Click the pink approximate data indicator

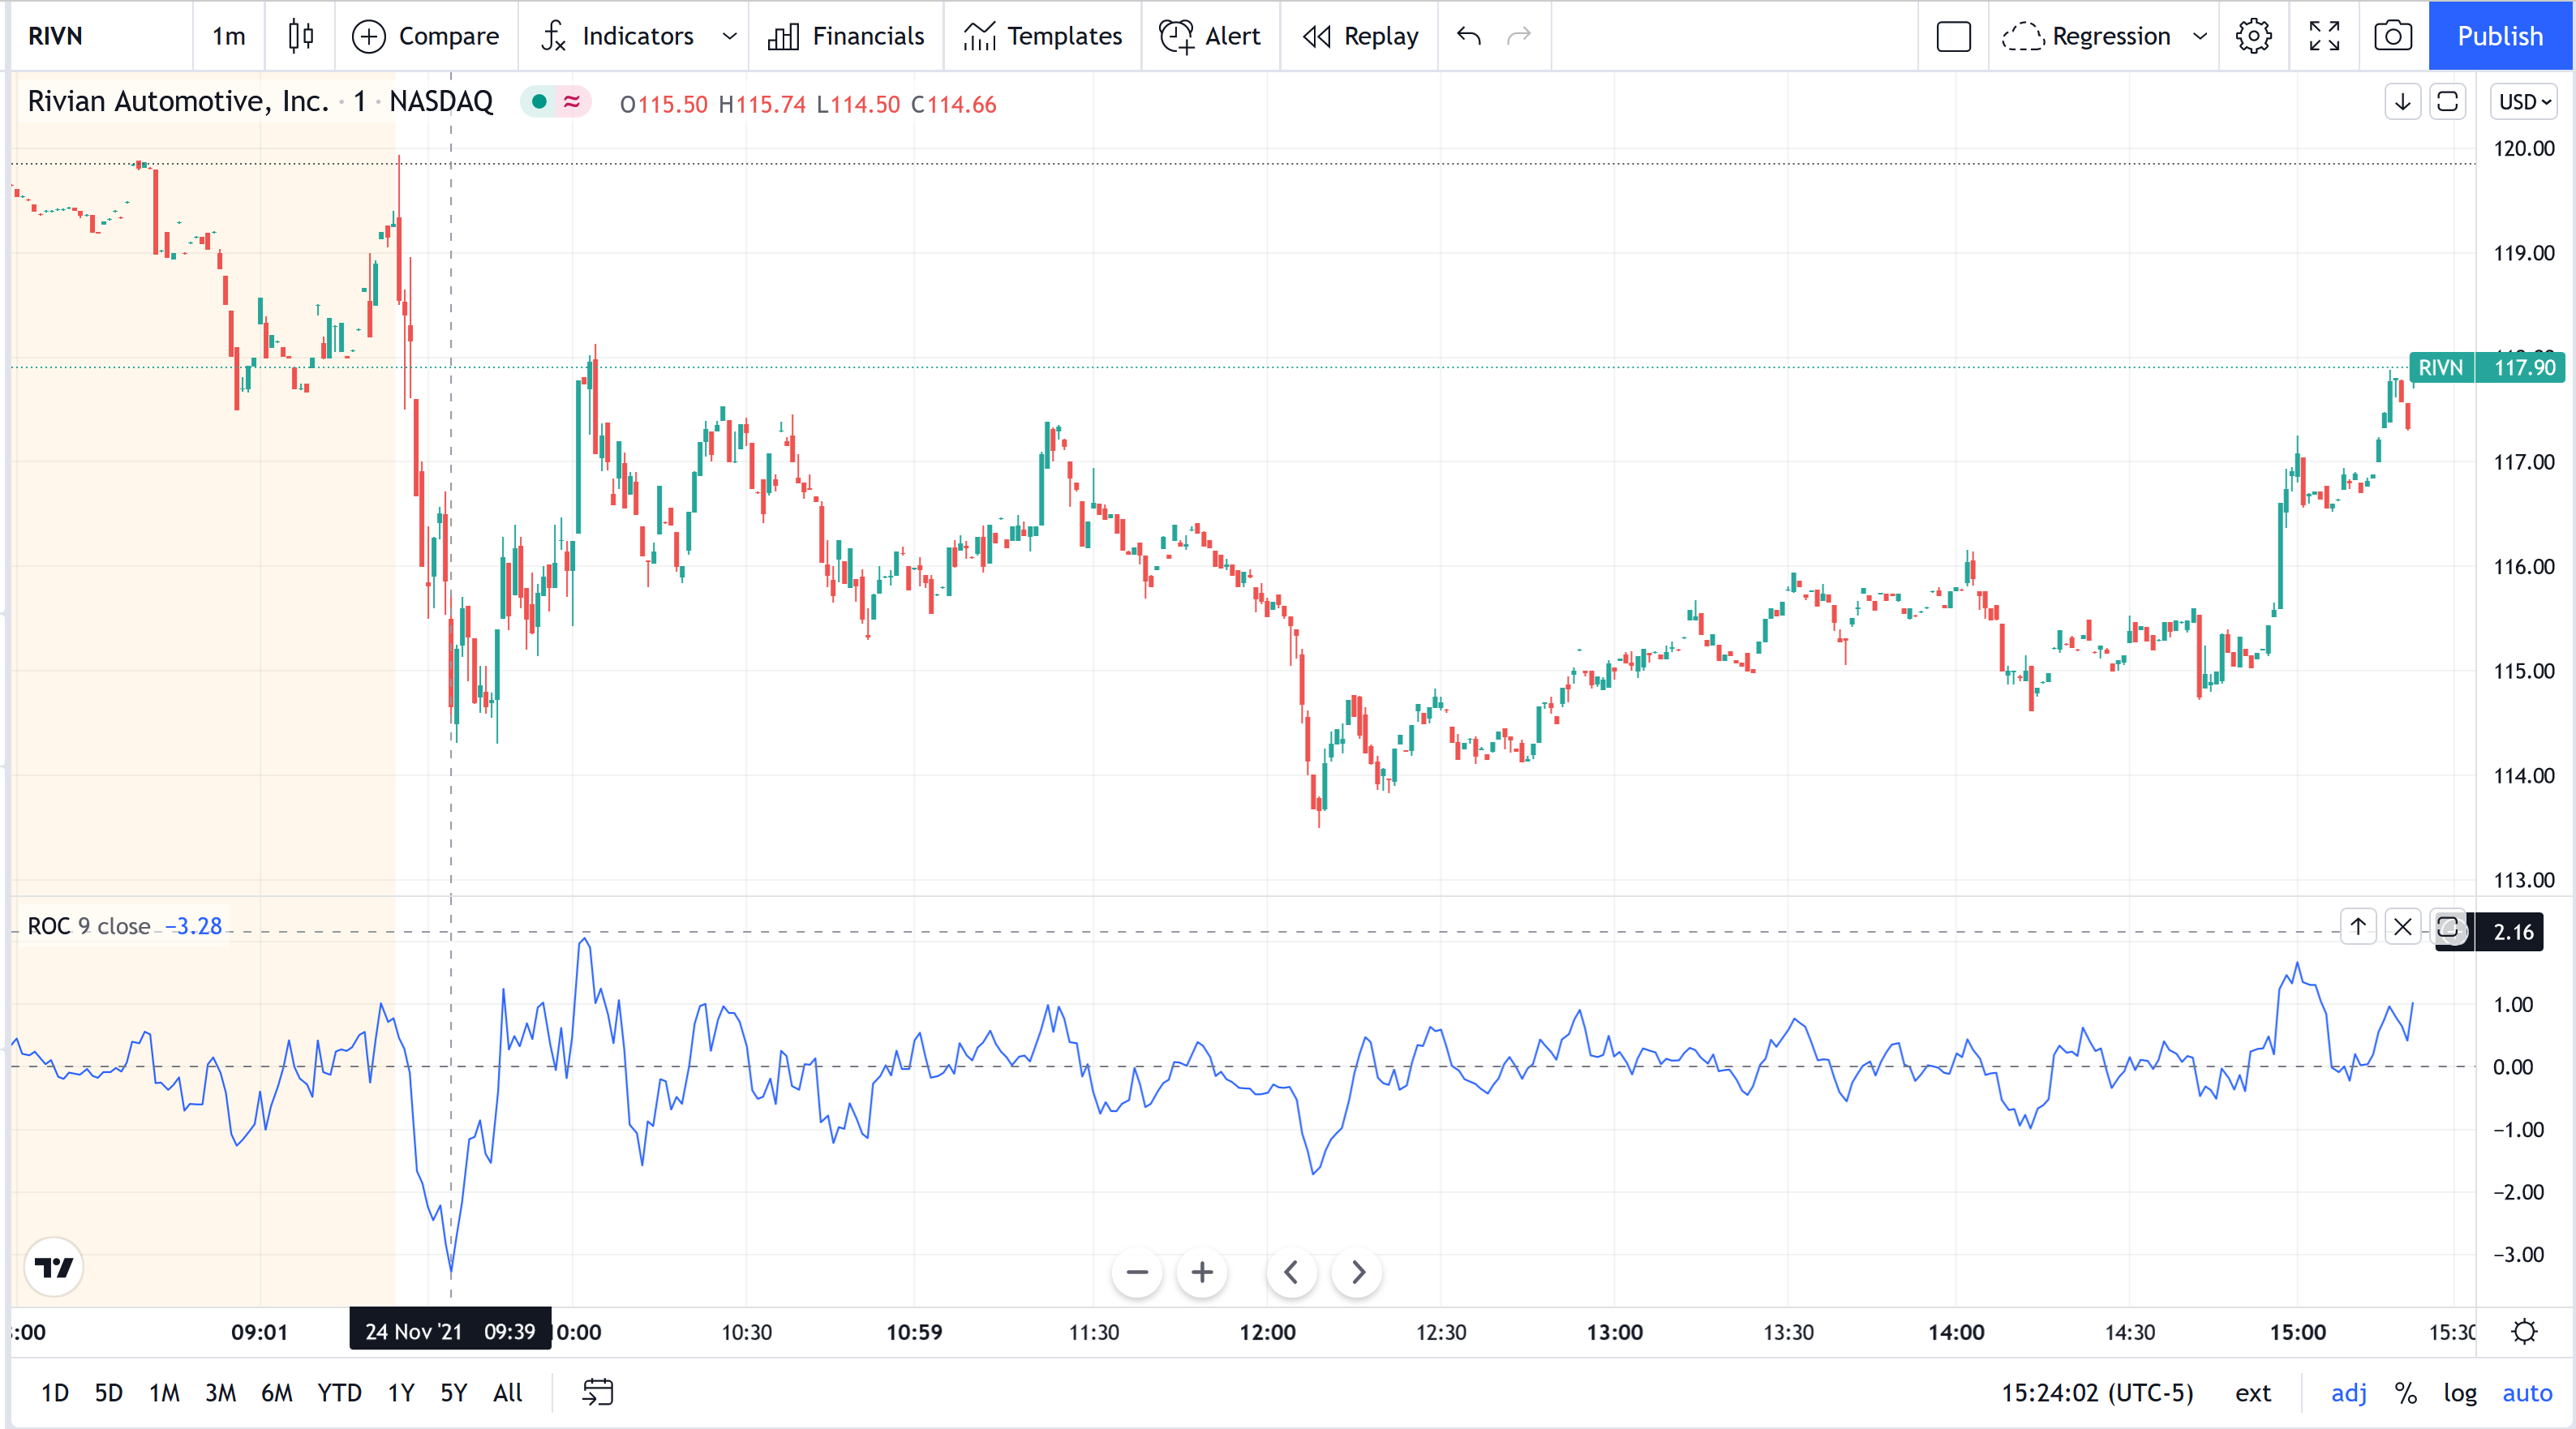click(572, 101)
